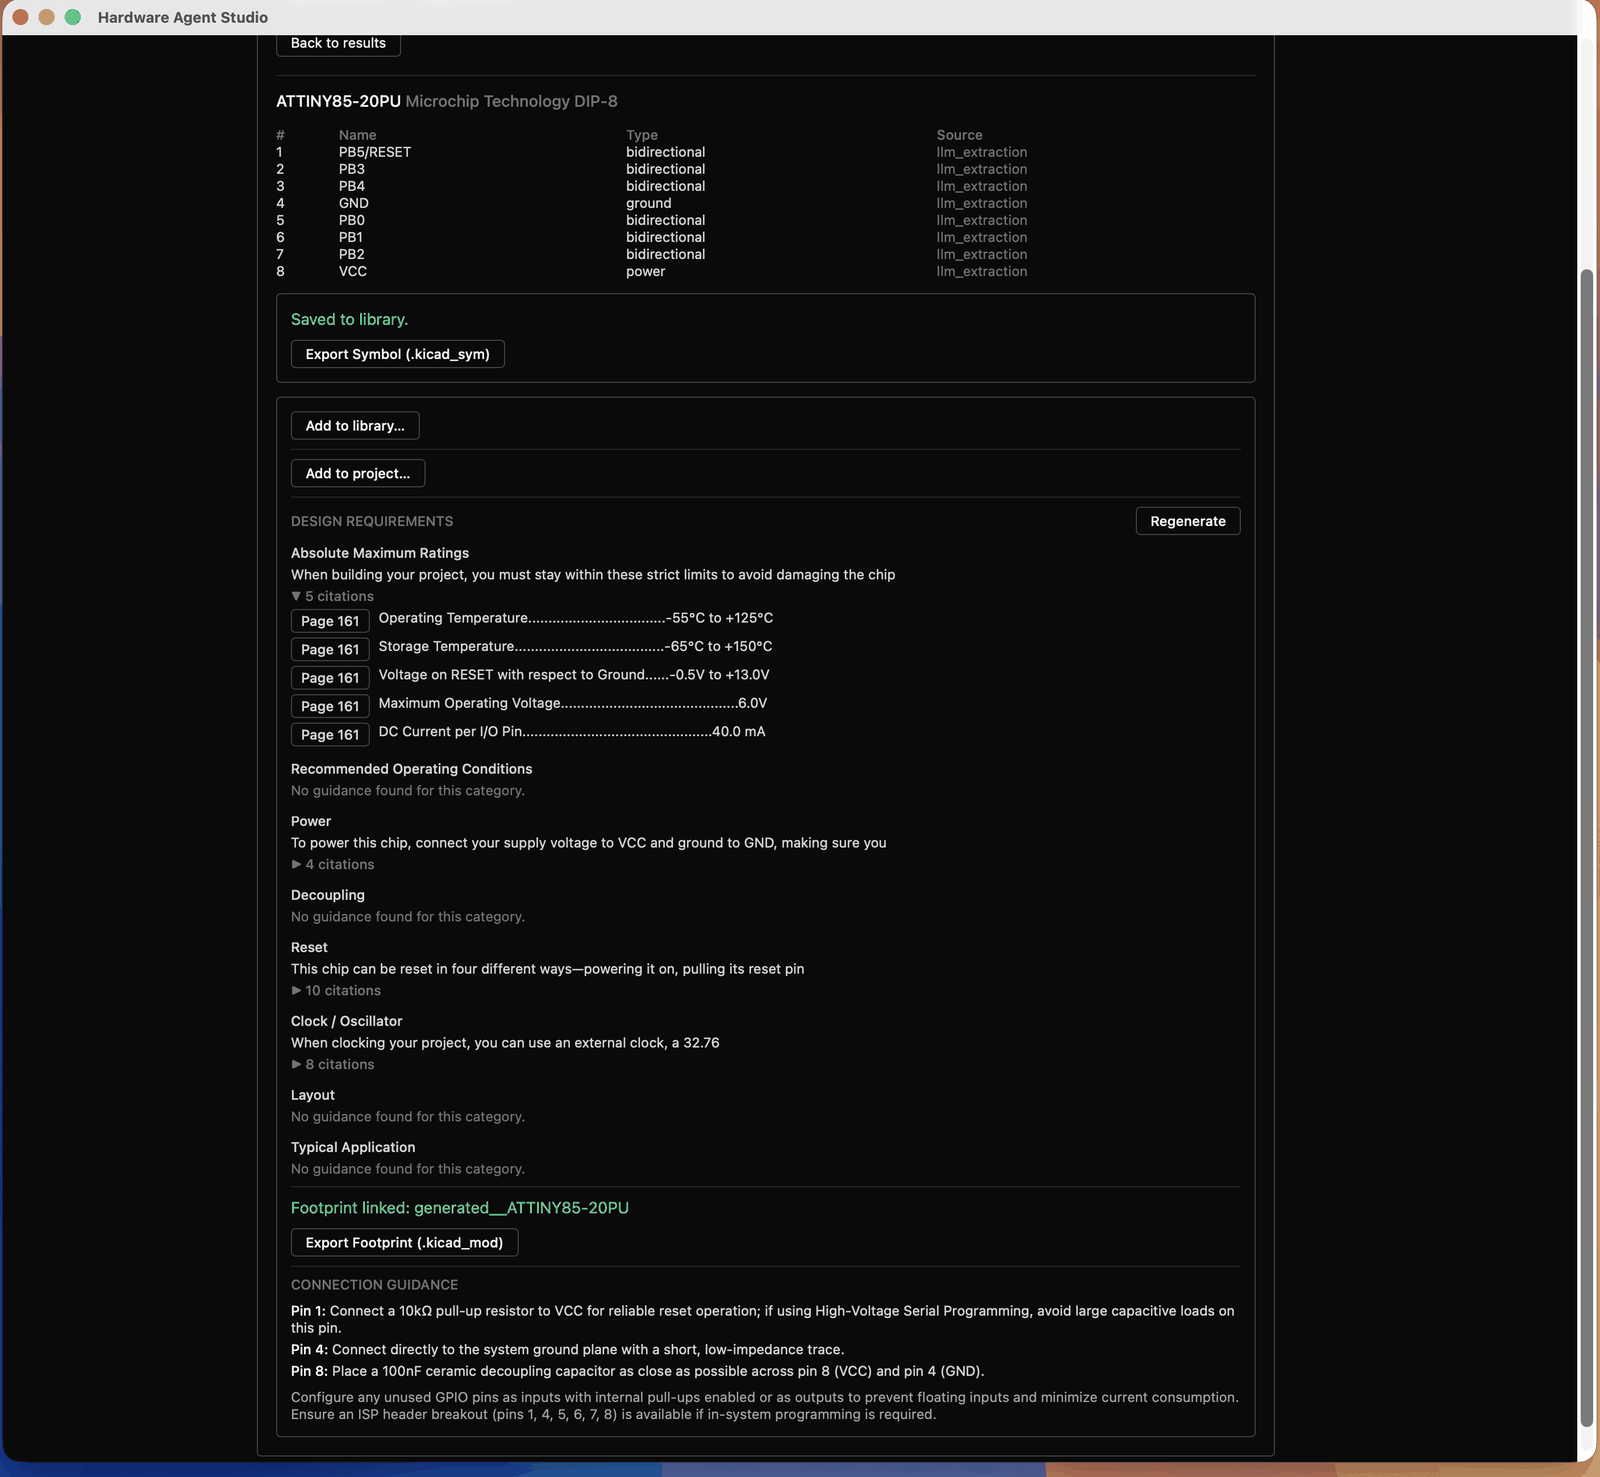Select the PB3 pin name

[x=352, y=169]
